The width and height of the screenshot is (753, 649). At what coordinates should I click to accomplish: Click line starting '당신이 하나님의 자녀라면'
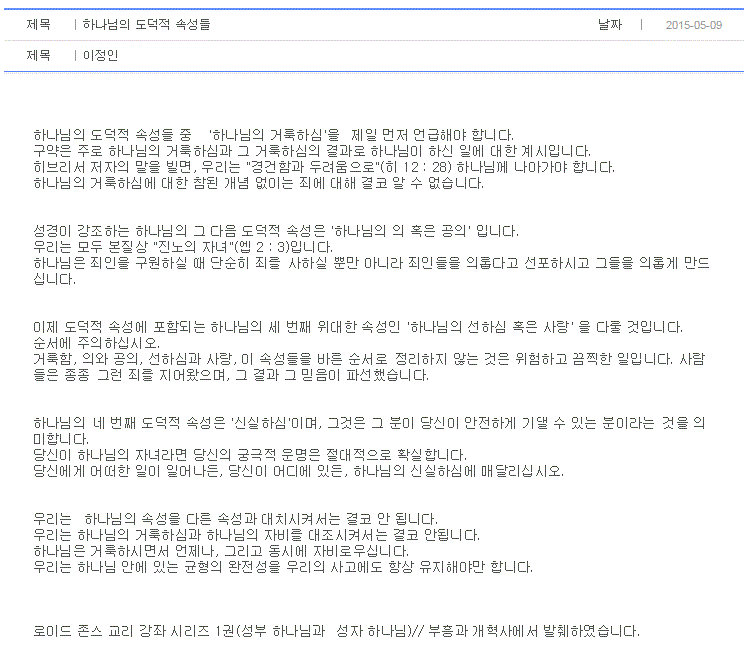coord(250,455)
